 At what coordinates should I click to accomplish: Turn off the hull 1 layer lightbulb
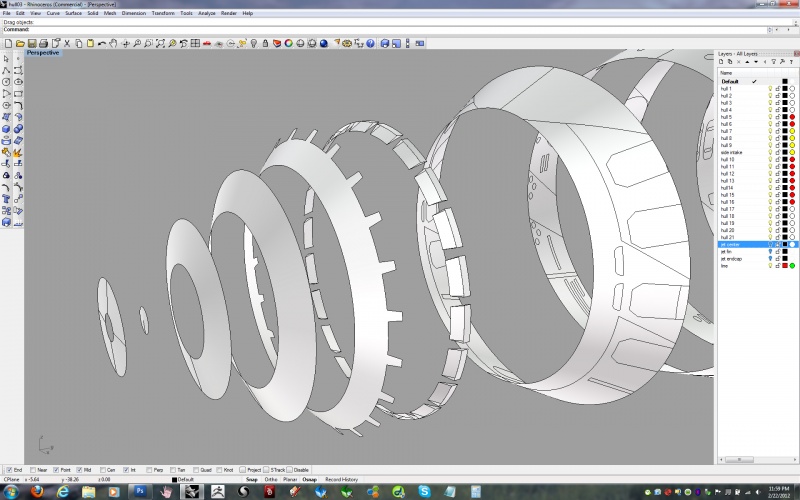(770, 89)
